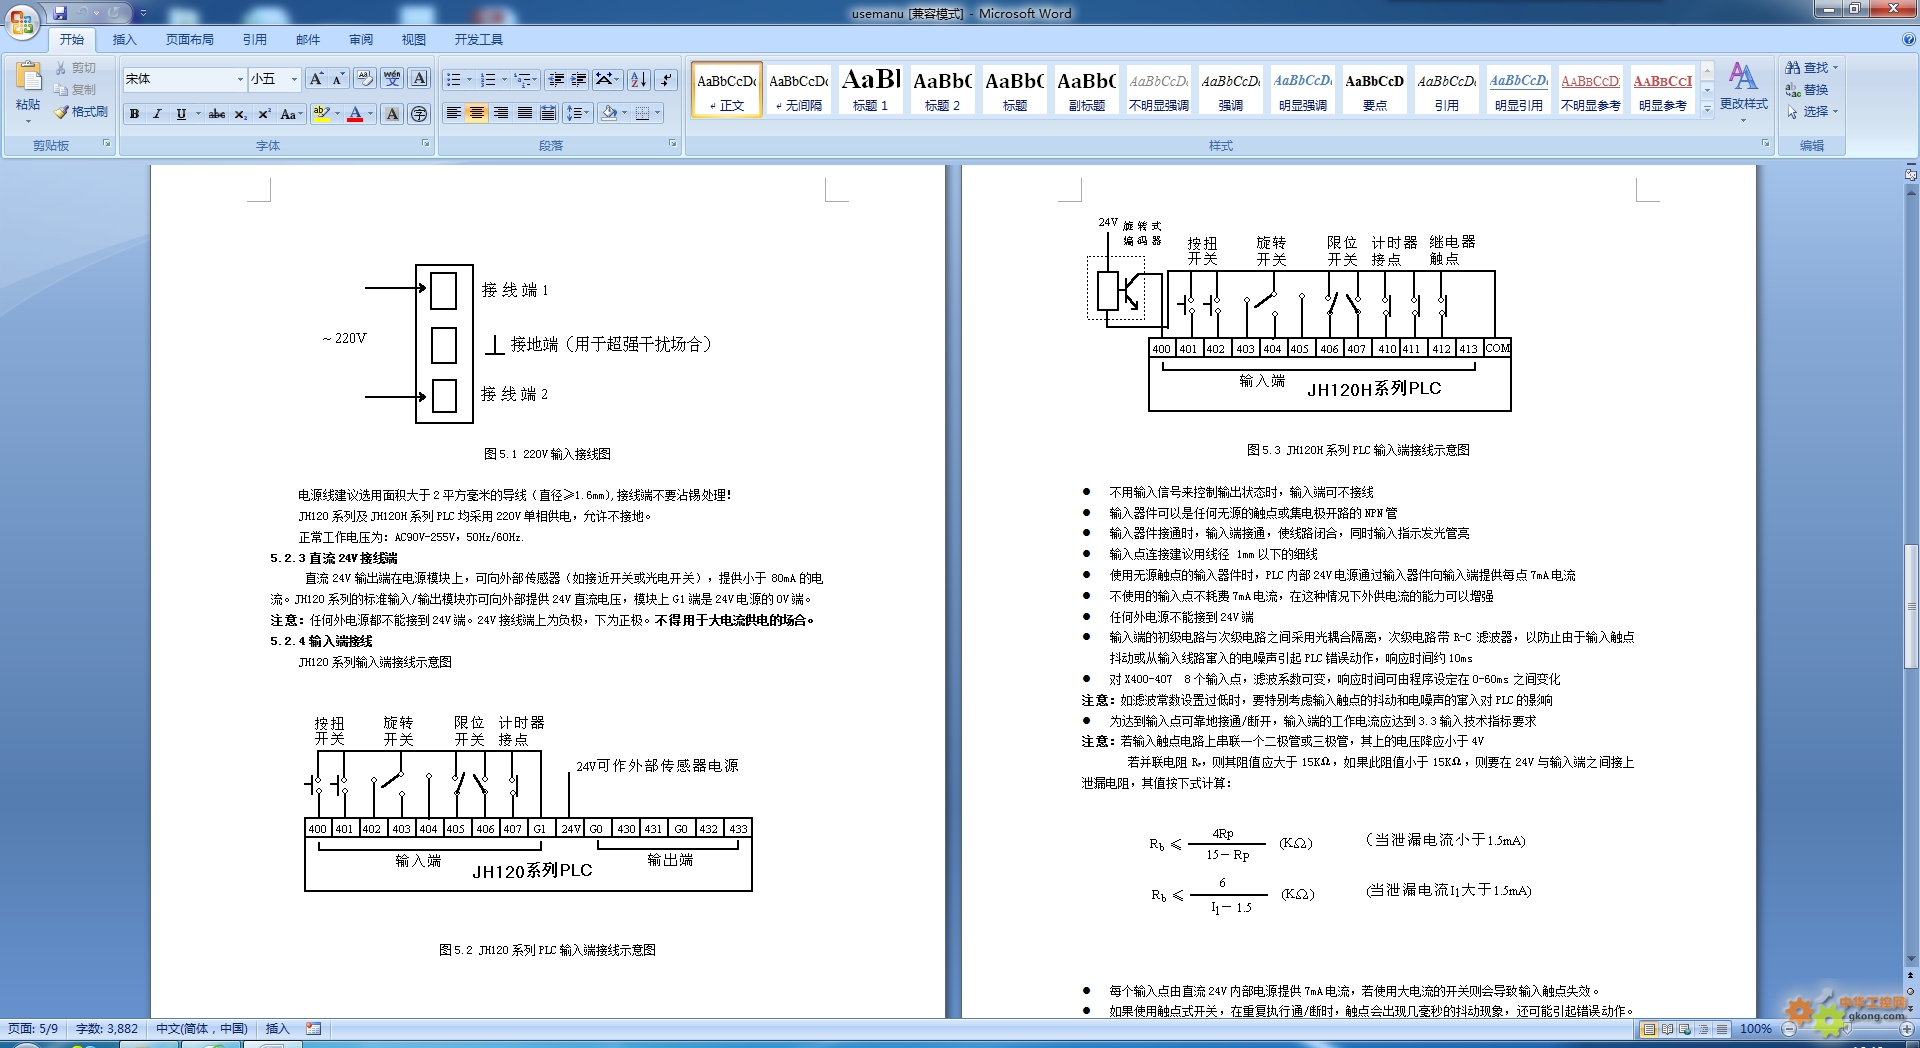Viewport: 1920px width, 1048px height.
Task: Click the Bullets list icon
Action: [x=453, y=80]
